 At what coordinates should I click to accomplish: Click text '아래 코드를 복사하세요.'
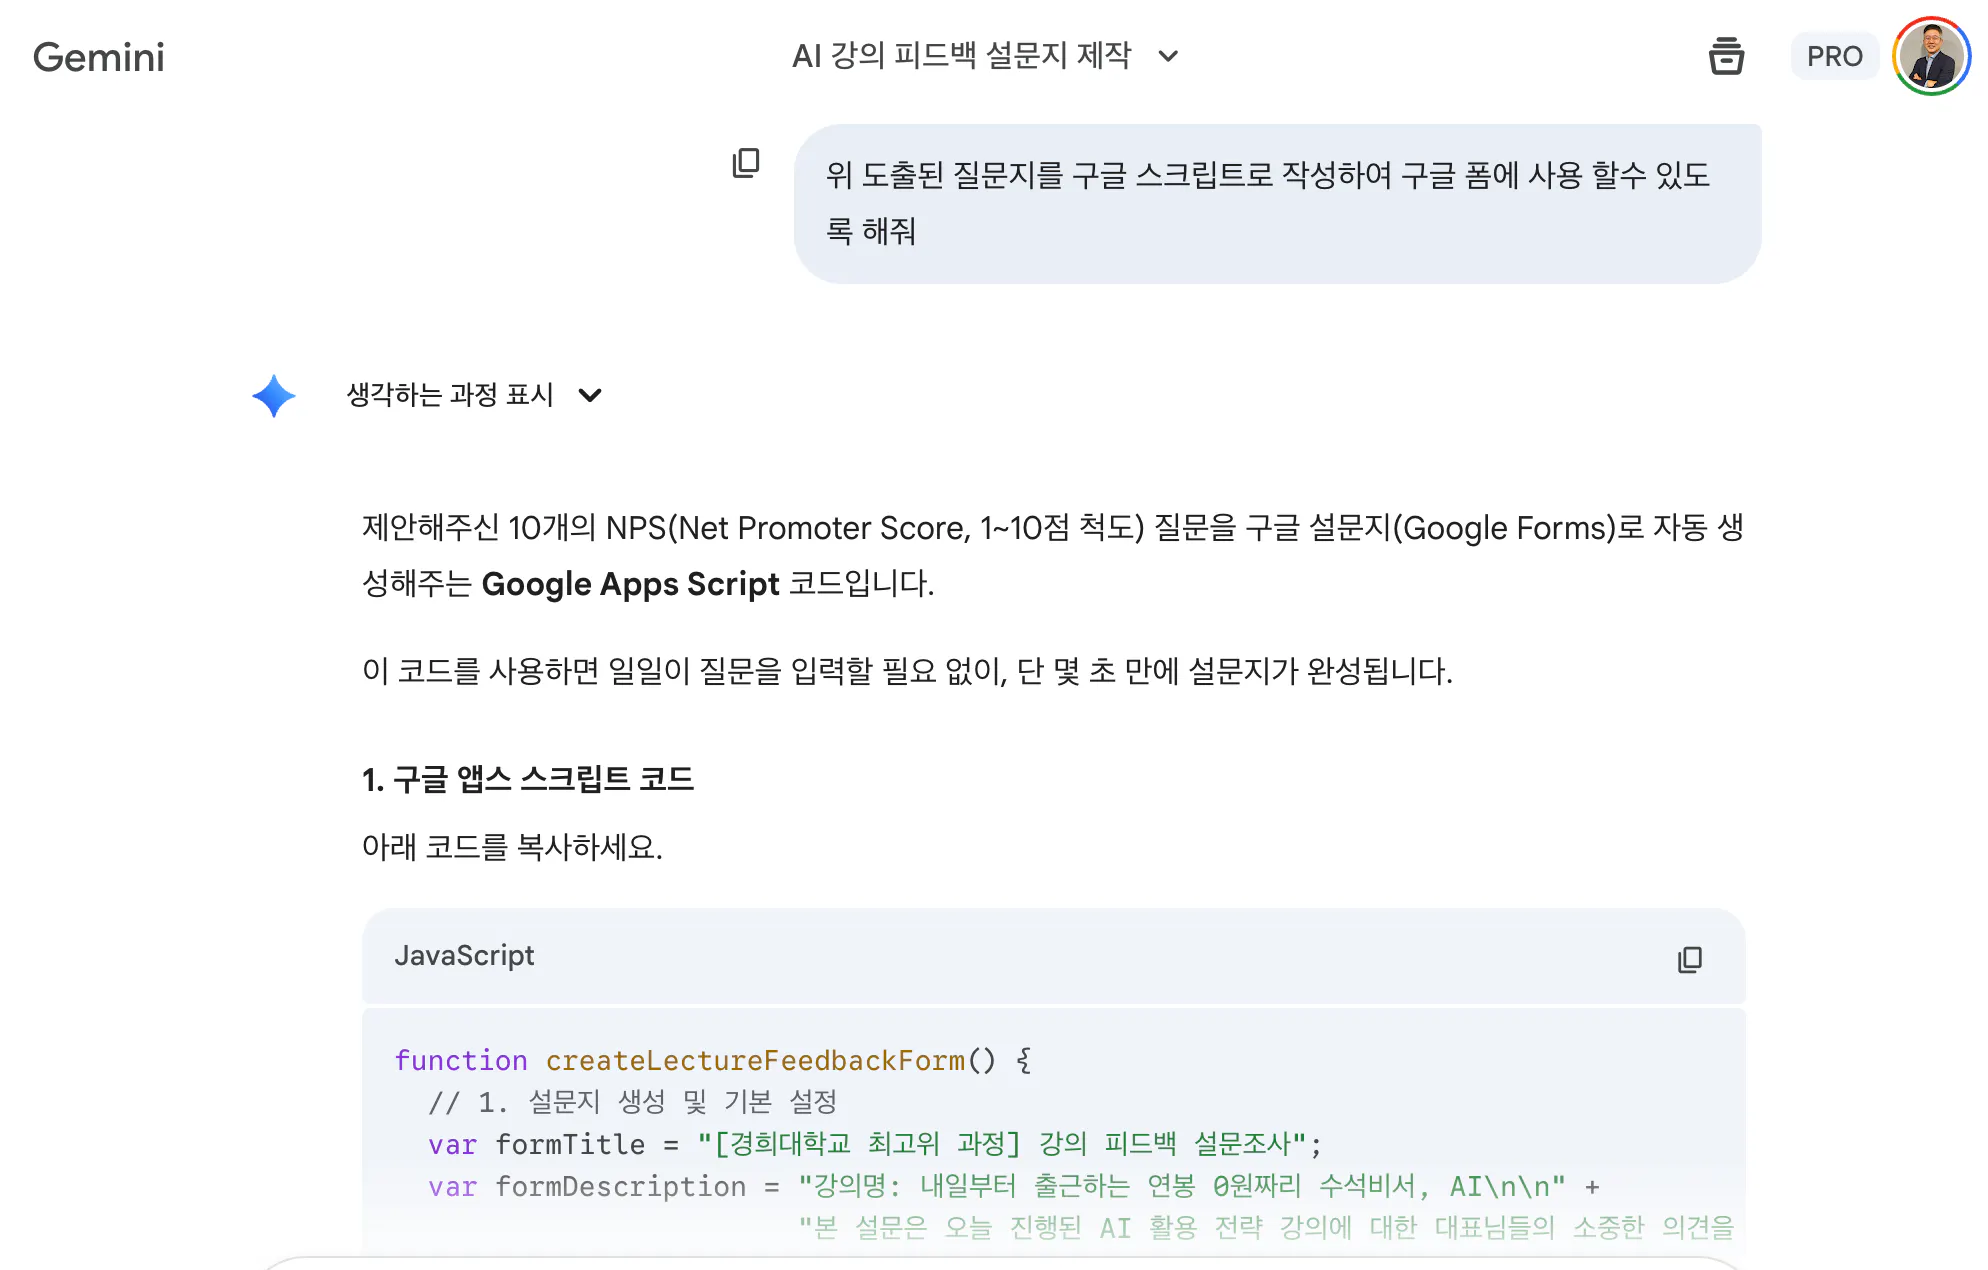pos(512,847)
